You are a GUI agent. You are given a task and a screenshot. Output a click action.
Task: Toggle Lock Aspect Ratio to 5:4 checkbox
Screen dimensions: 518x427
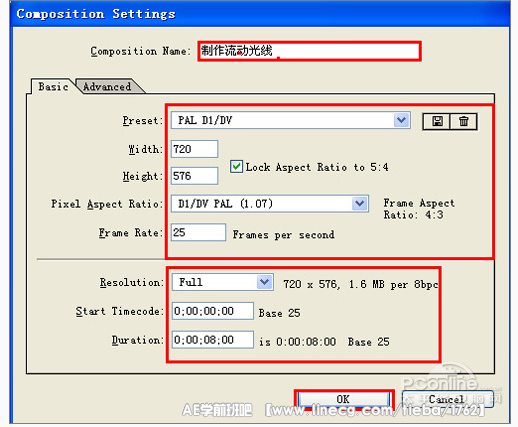tap(236, 166)
